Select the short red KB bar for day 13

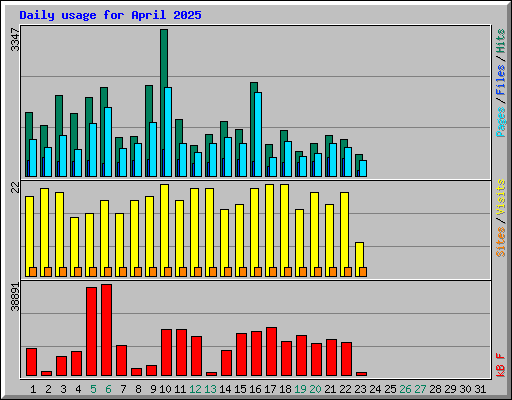pos(212,374)
